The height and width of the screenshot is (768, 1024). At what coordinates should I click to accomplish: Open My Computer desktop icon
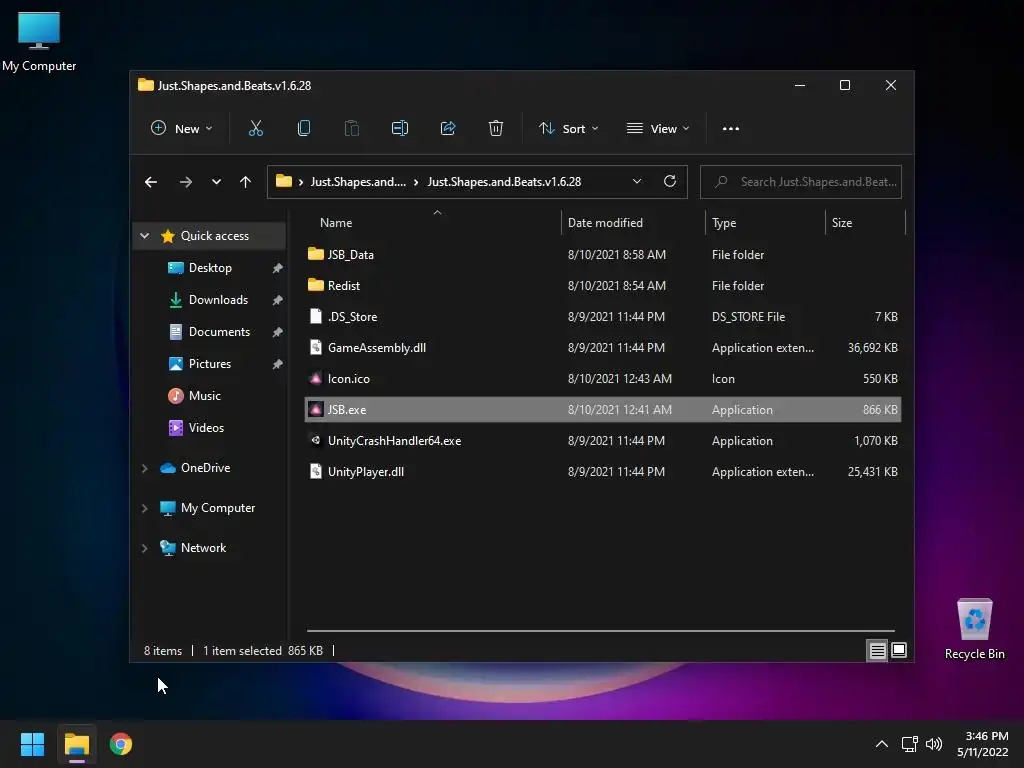pyautogui.click(x=39, y=40)
